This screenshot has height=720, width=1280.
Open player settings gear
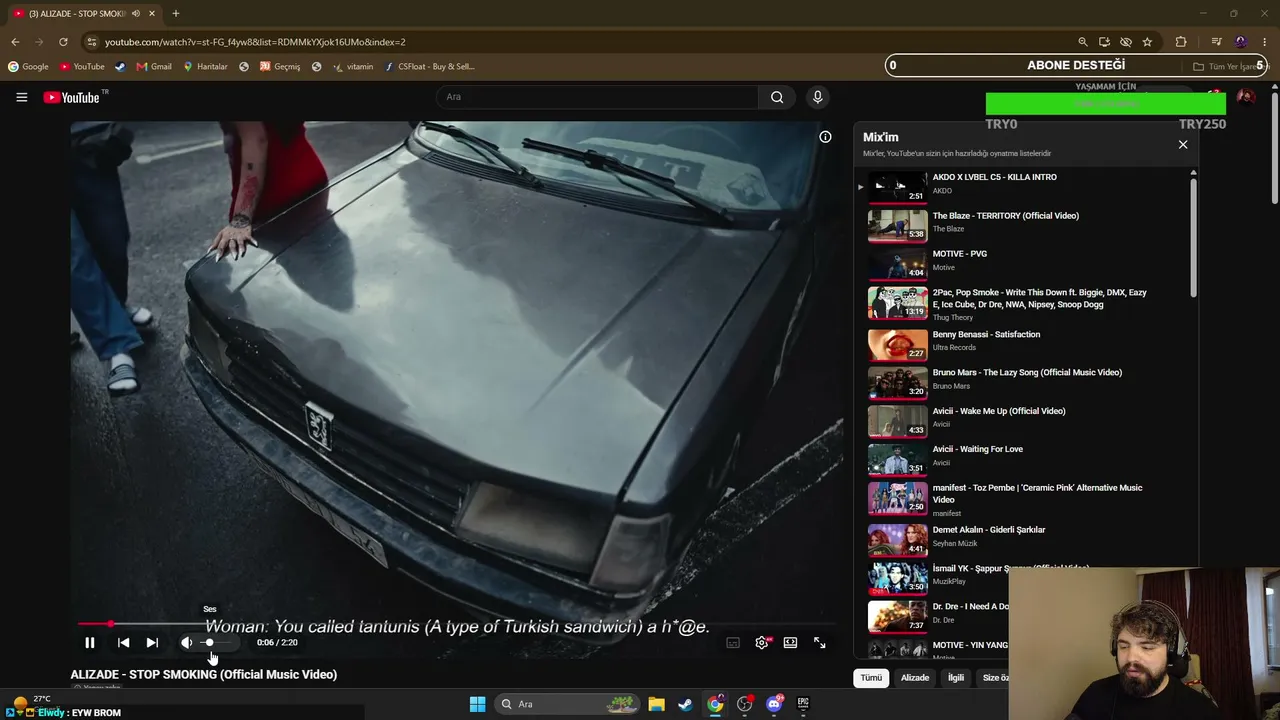762,643
